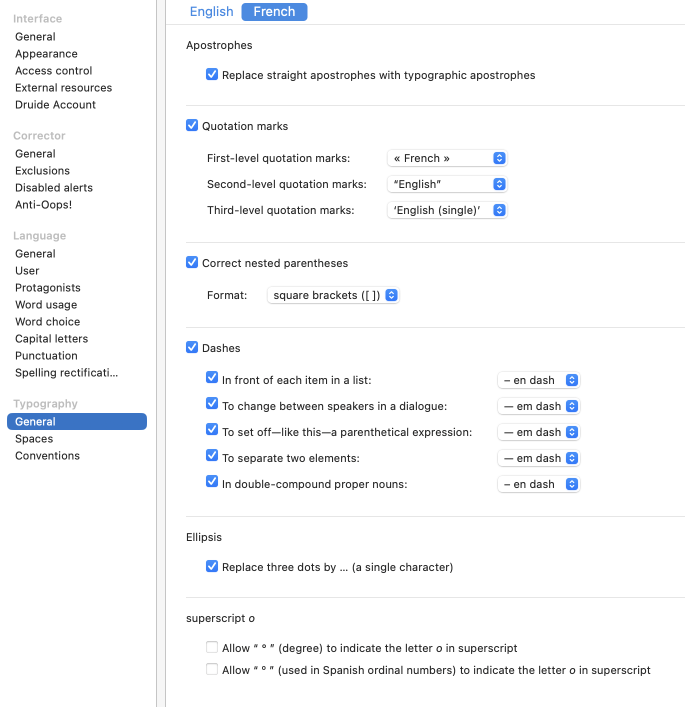Screen dimensions: 685x707
Task: Disable Correct nested parentheses option
Action: pyautogui.click(x=192, y=263)
